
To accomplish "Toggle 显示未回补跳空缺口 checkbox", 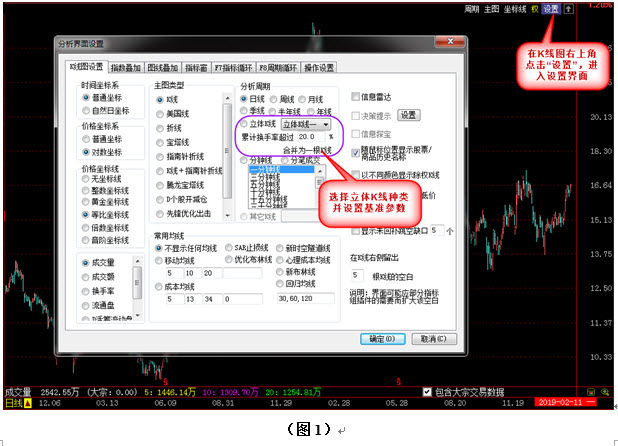I will [x=356, y=231].
